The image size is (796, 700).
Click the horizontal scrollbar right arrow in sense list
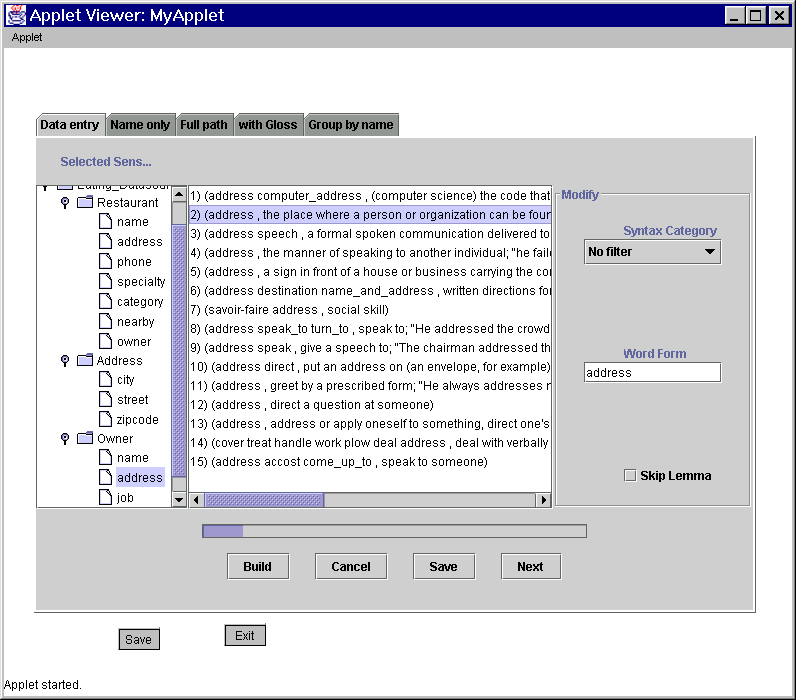tap(544, 500)
